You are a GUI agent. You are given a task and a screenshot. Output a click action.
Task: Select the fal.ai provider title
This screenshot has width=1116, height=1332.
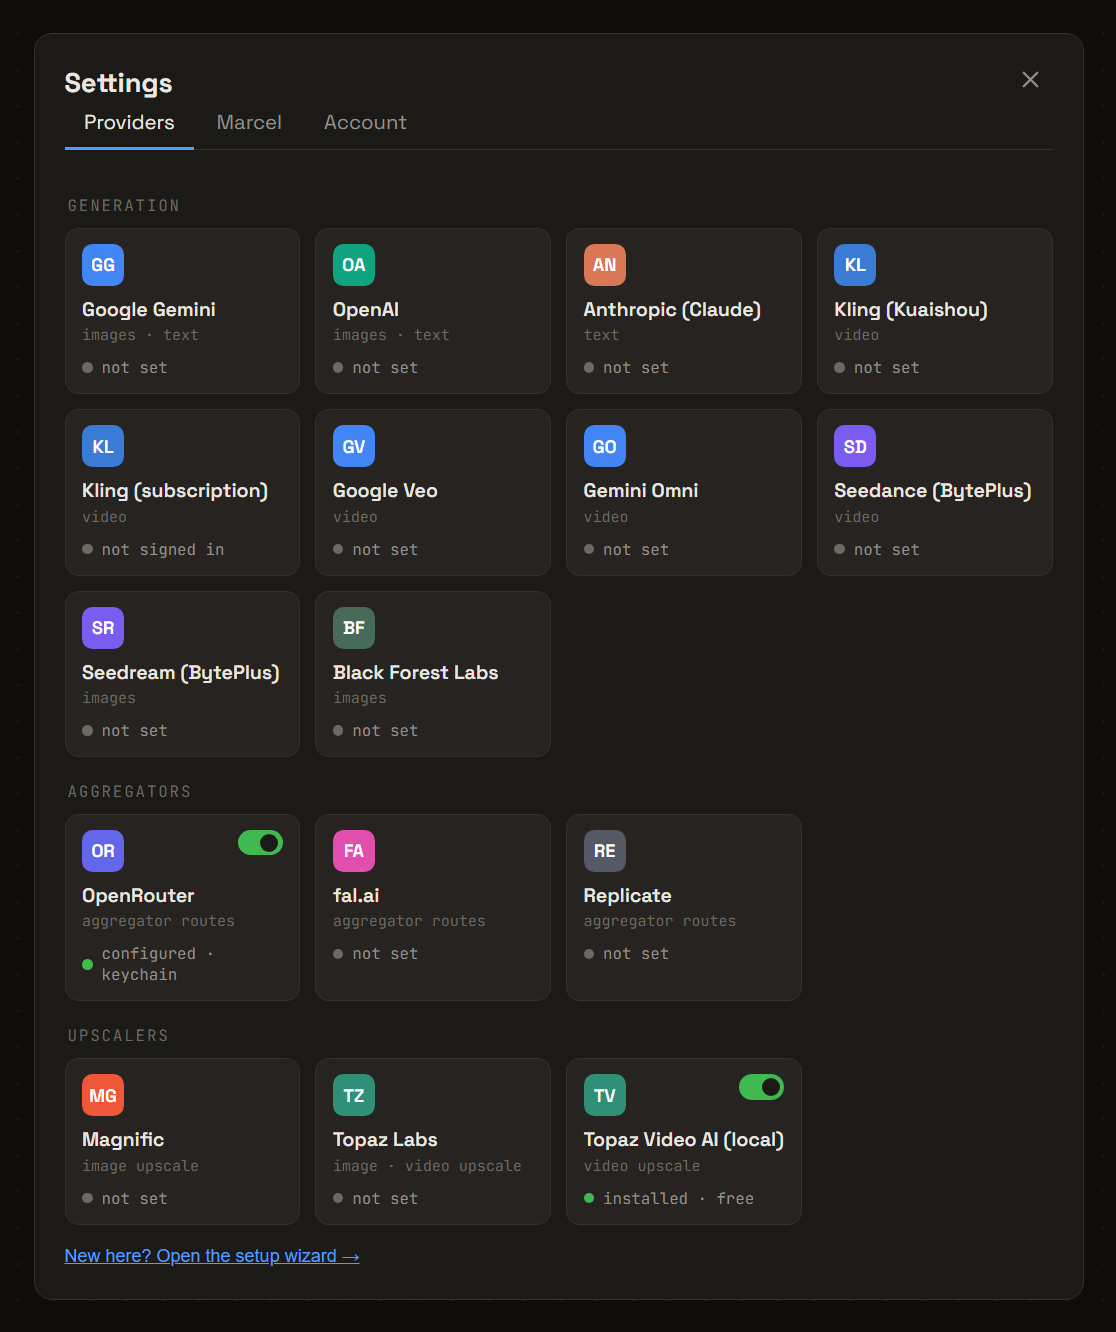click(x=356, y=896)
